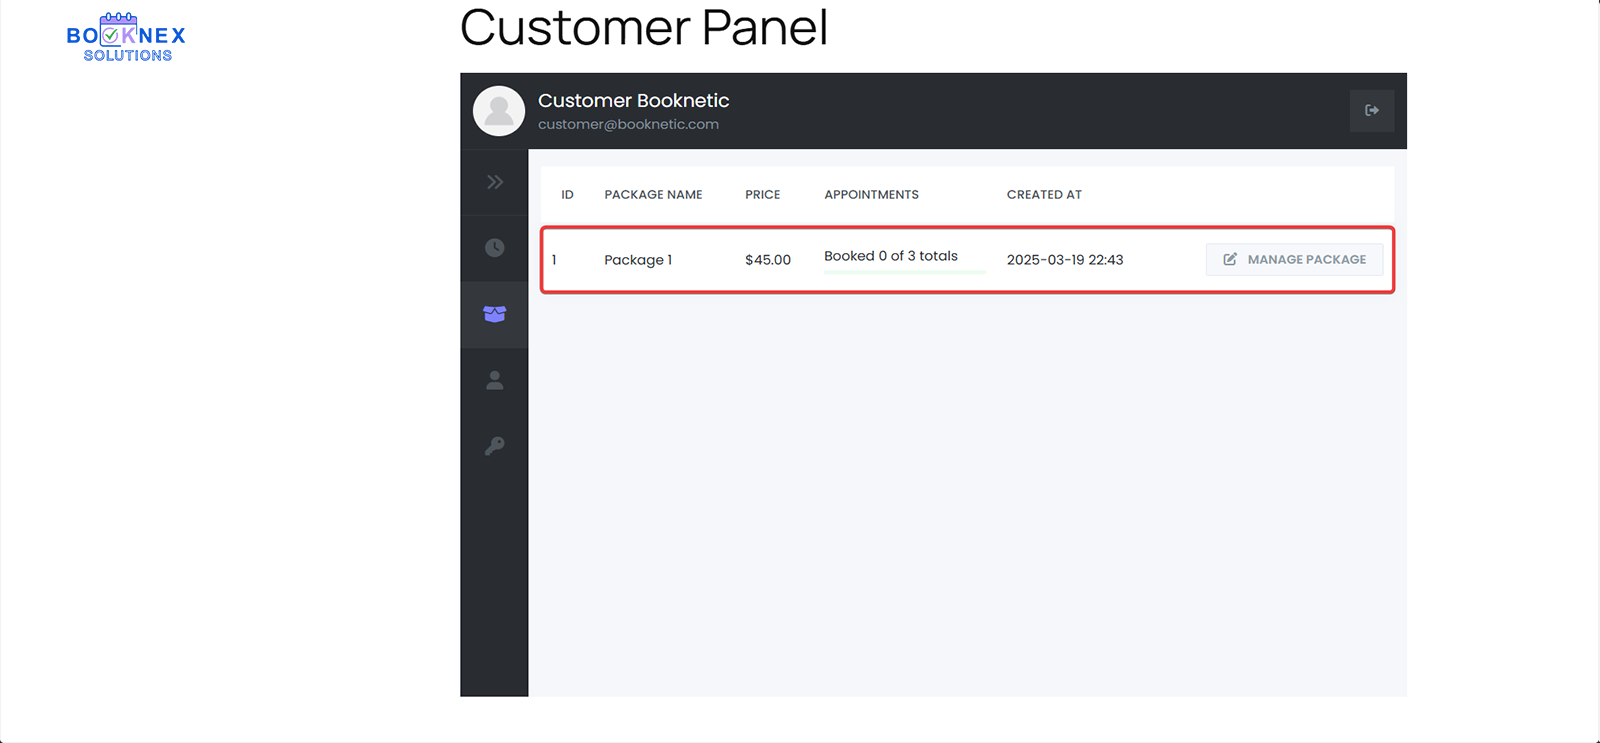Click the customer@booknetic.com email address
This screenshot has width=1600, height=743.
point(628,125)
